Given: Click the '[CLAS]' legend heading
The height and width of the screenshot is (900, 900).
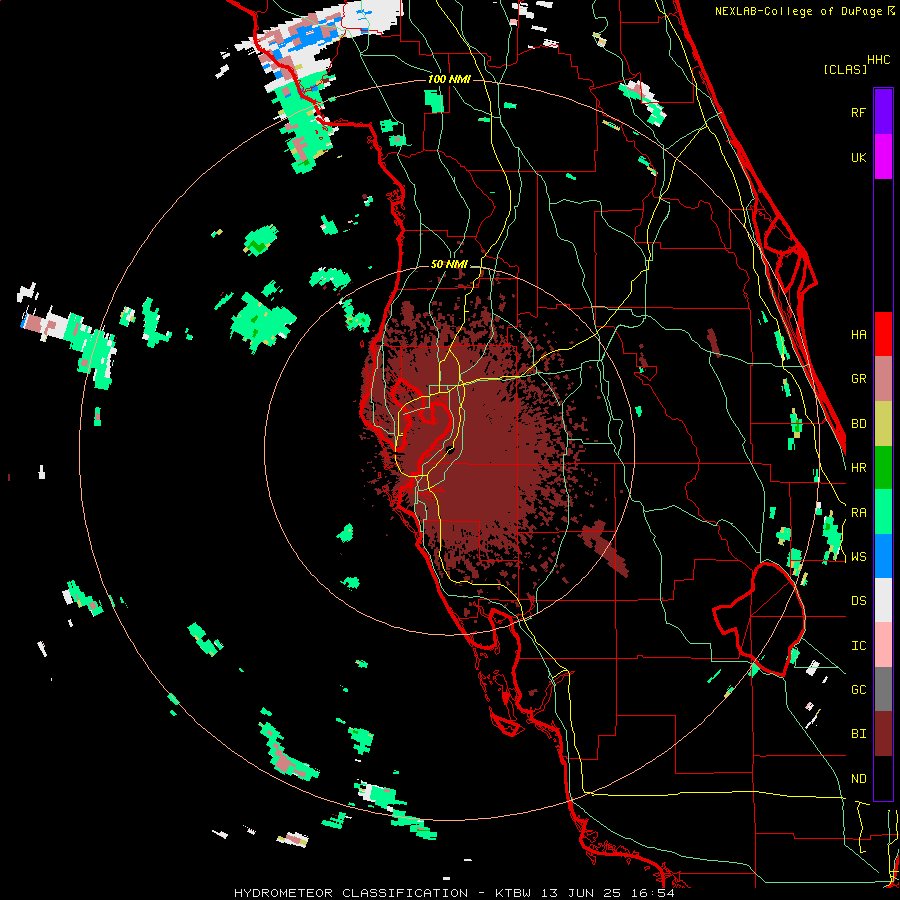Looking at the screenshot, I should [x=845, y=69].
